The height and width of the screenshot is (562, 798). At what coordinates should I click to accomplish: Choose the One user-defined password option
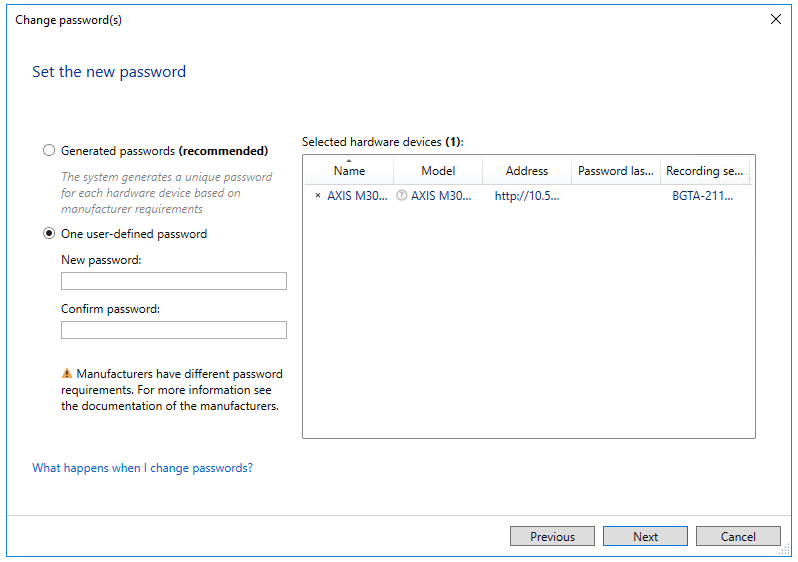49,234
